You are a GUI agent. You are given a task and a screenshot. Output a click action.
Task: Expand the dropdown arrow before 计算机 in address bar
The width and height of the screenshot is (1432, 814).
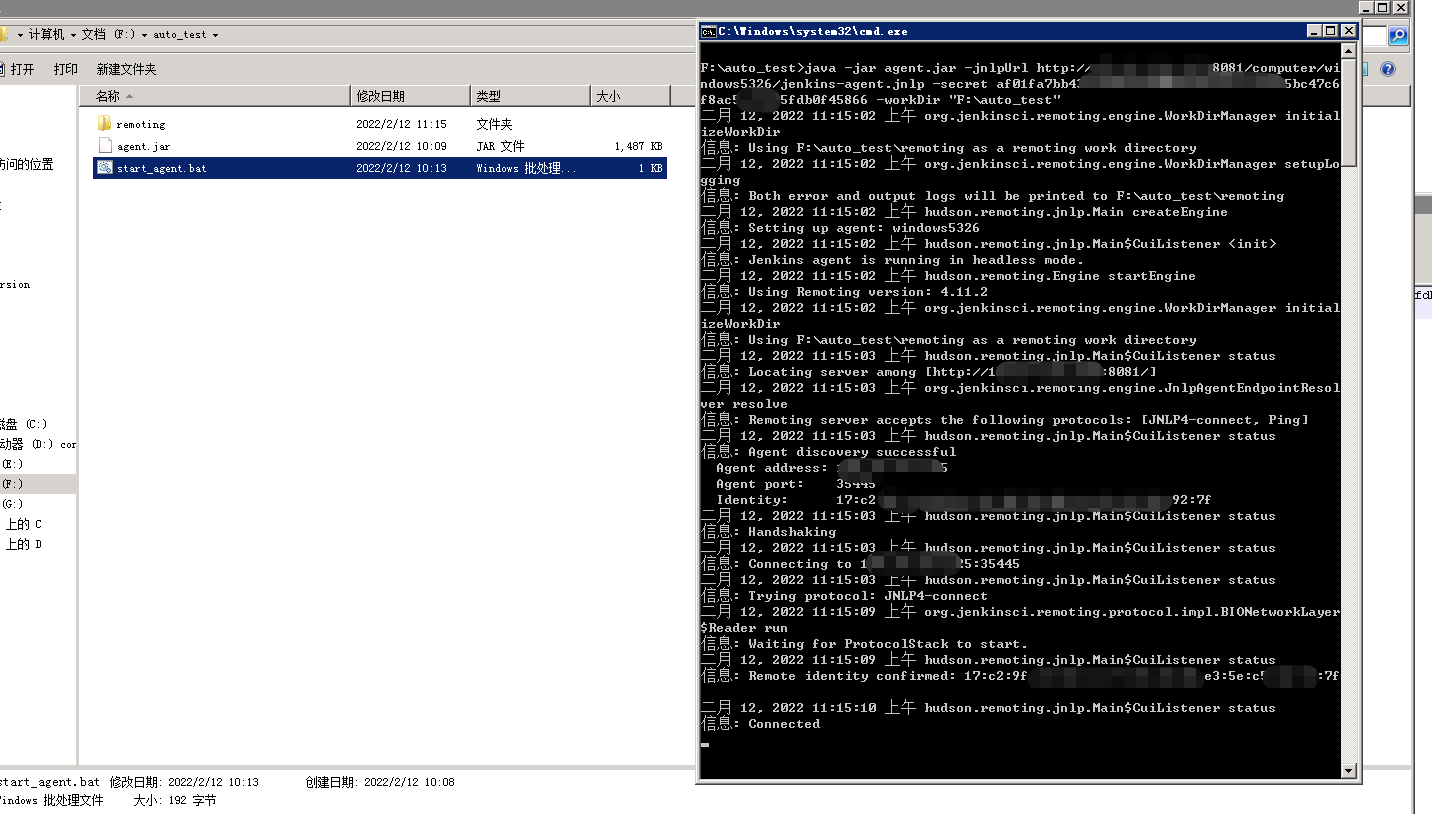pos(20,35)
